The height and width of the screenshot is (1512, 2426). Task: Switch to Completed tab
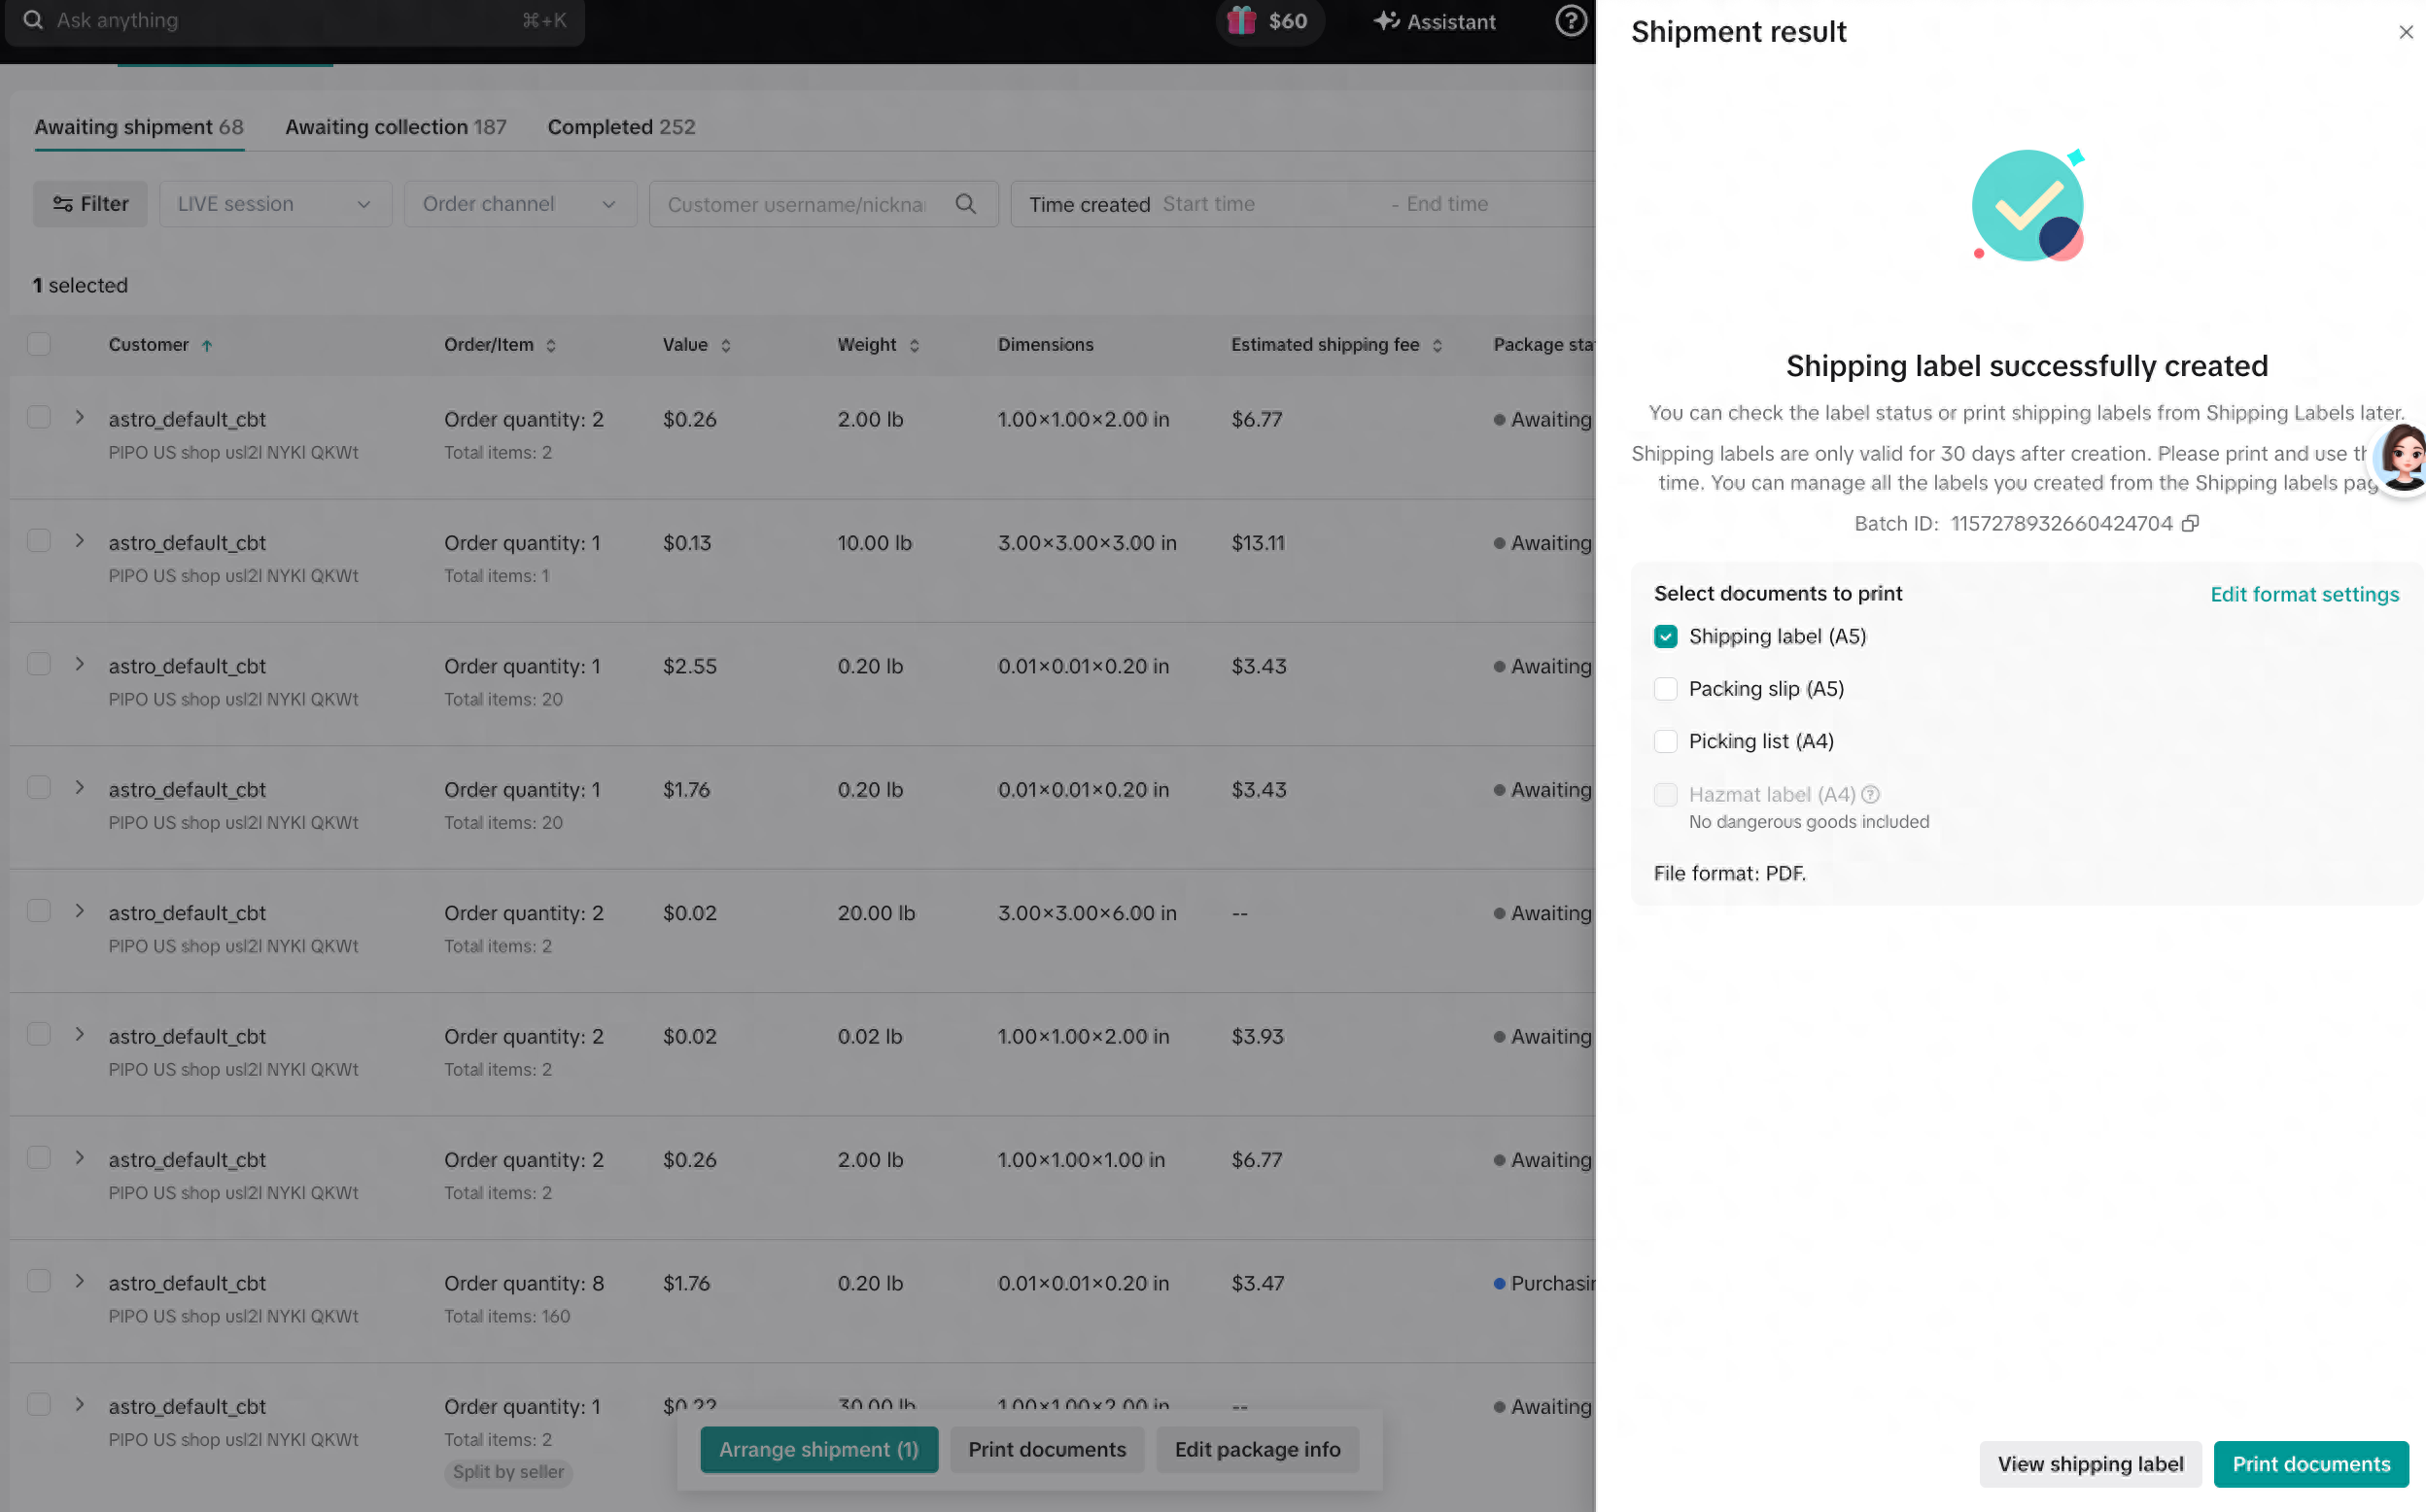621,127
